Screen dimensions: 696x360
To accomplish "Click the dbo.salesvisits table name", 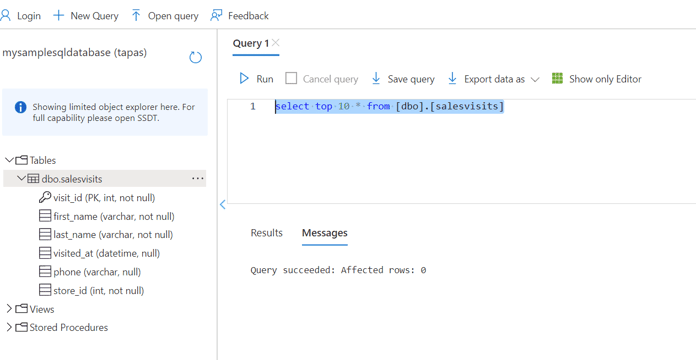I will pos(72,179).
